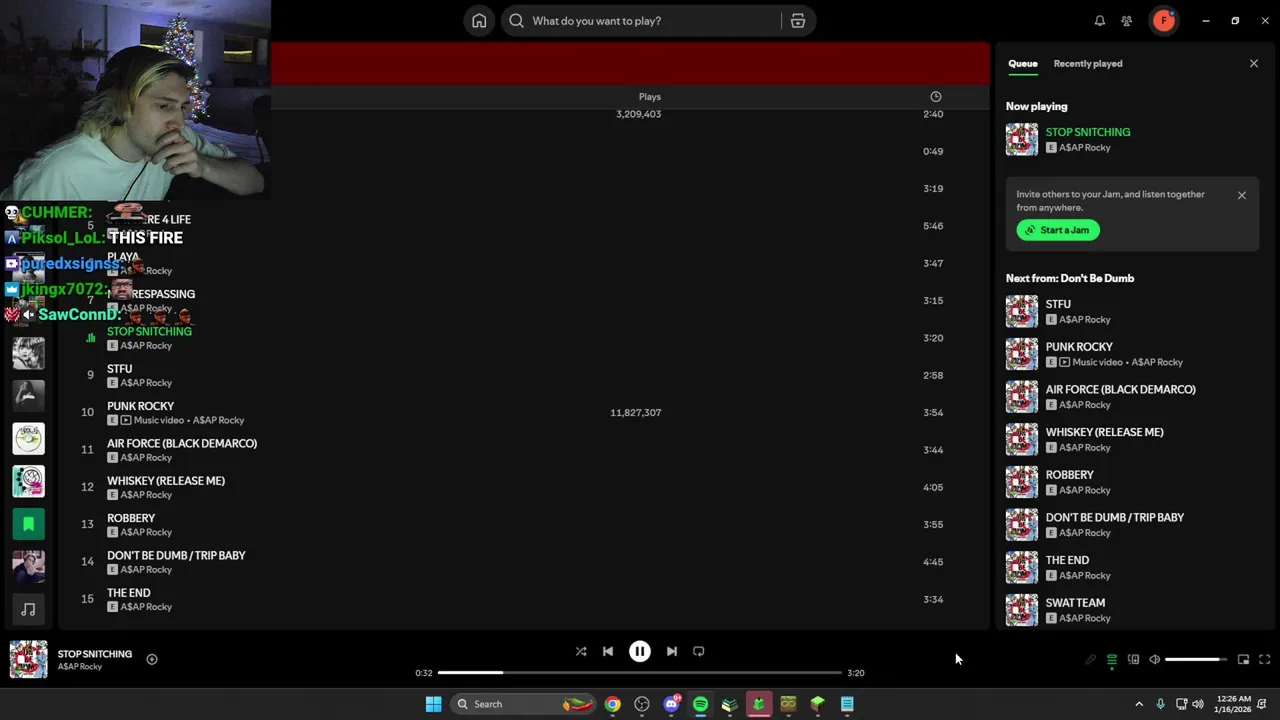
Task: Open the Friend Activity icon
Action: point(1127,21)
